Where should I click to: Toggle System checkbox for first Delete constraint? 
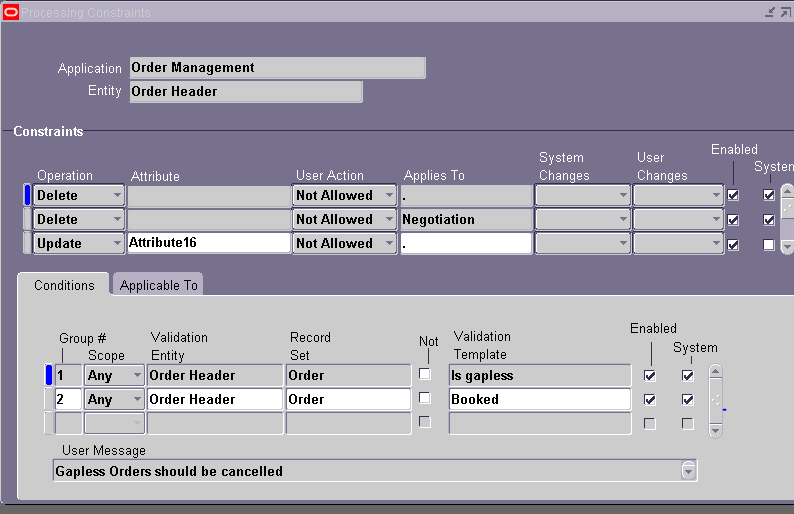pyautogui.click(x=769, y=195)
